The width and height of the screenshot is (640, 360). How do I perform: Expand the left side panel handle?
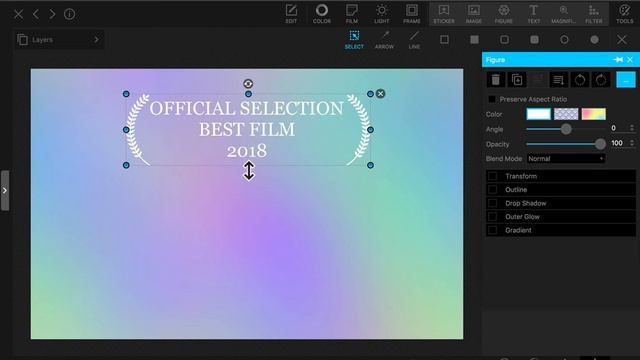coord(4,191)
